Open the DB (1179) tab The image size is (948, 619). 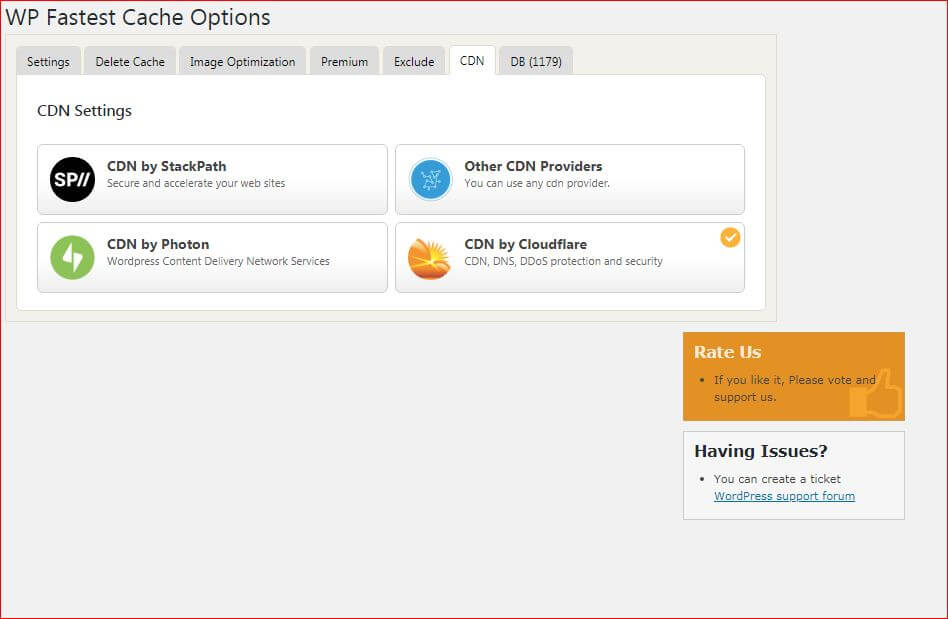(x=536, y=62)
